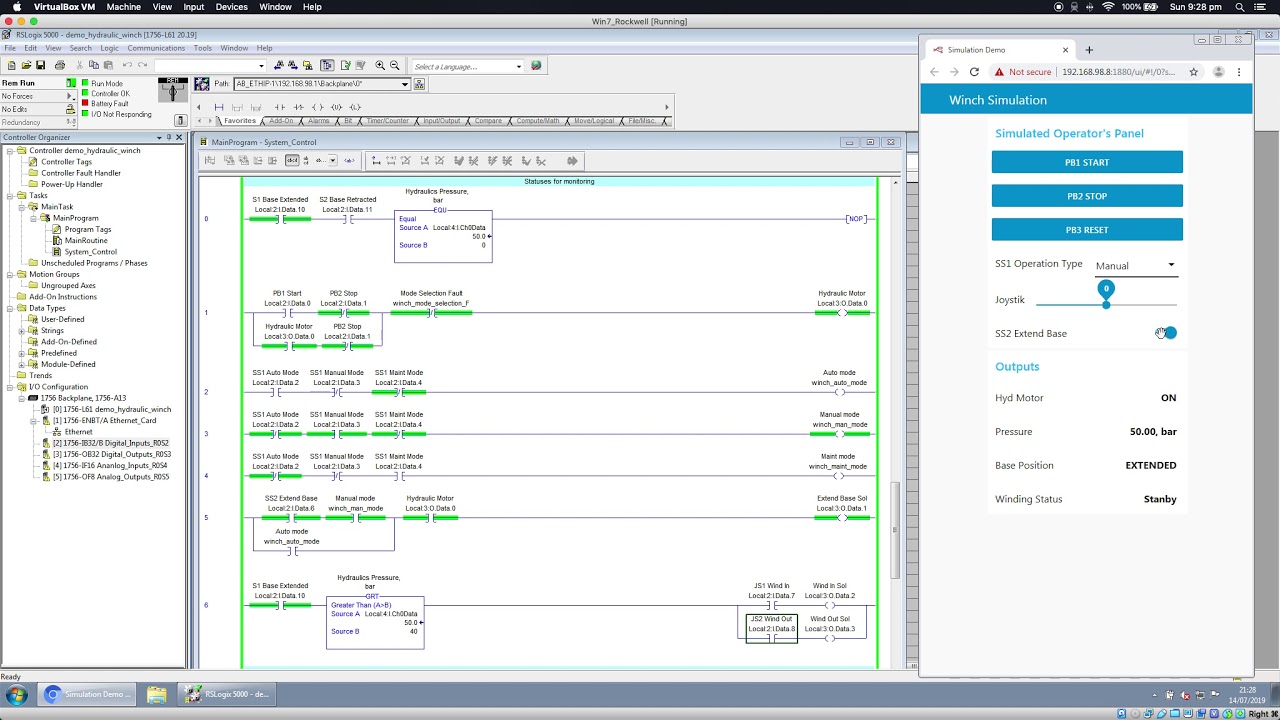Open the Logic menu in RSLogix

pyautogui.click(x=109, y=48)
